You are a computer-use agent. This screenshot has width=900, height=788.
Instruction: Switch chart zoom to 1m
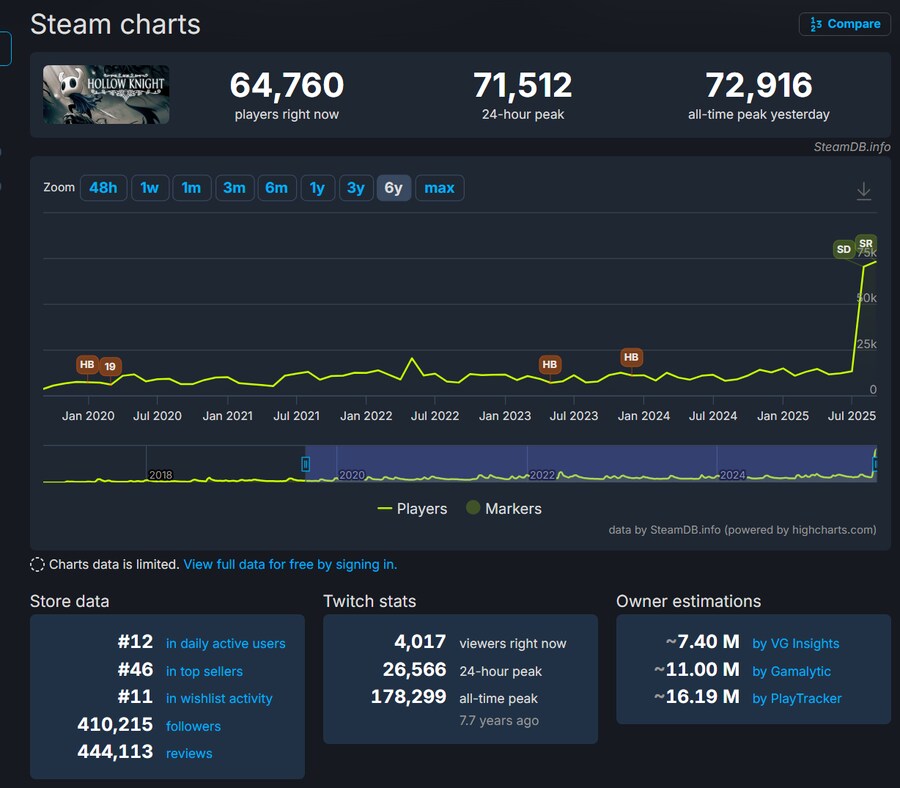click(x=191, y=188)
